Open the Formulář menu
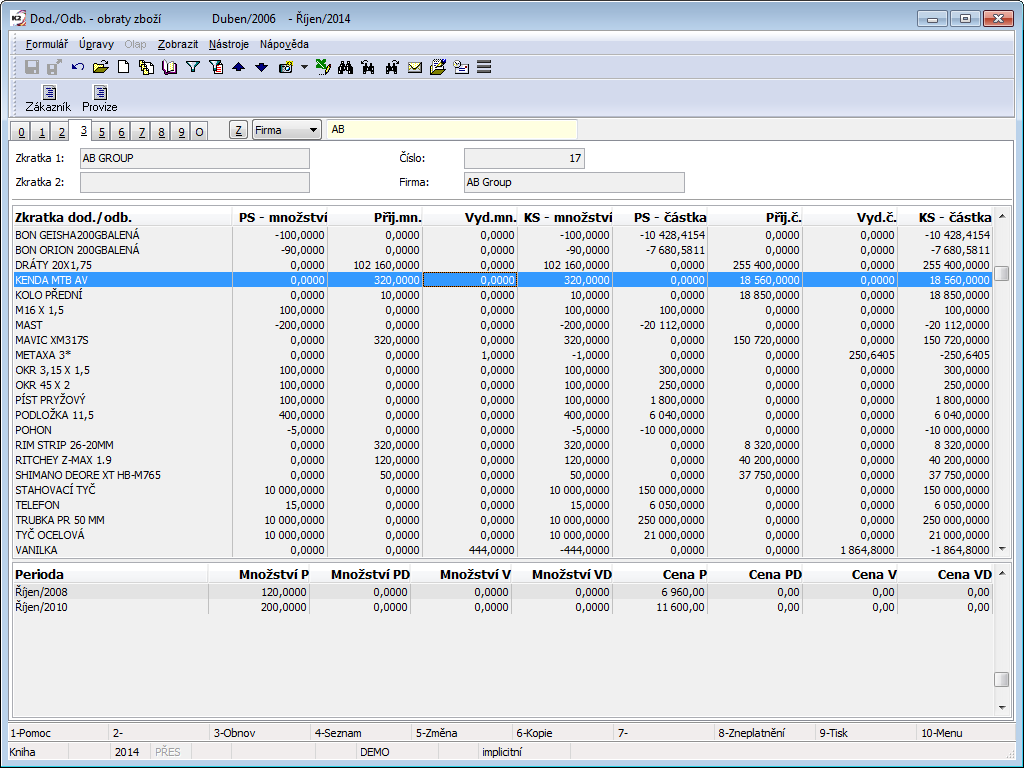 [x=47, y=44]
